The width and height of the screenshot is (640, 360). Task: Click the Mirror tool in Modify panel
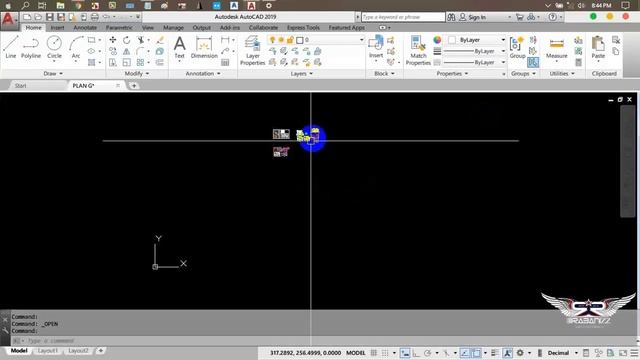[127, 51]
